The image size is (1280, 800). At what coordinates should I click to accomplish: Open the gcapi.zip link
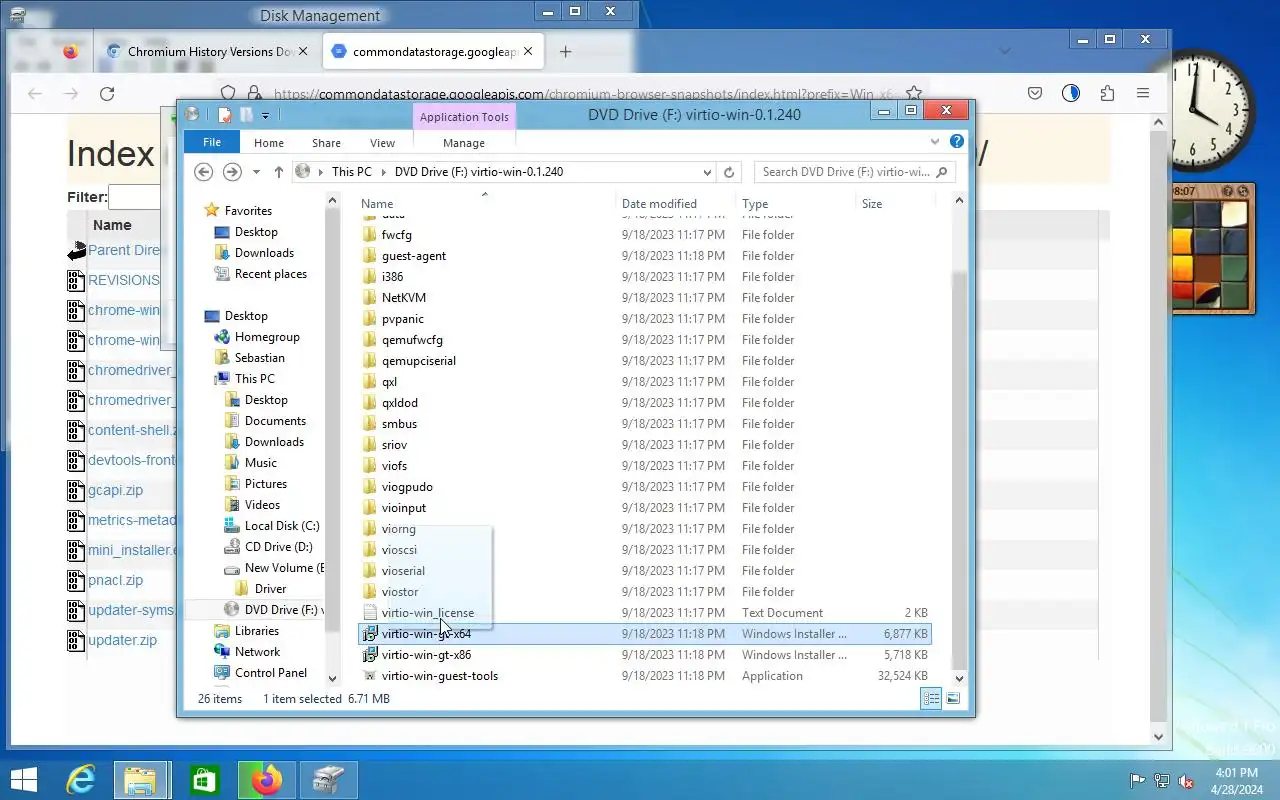pyautogui.click(x=115, y=490)
